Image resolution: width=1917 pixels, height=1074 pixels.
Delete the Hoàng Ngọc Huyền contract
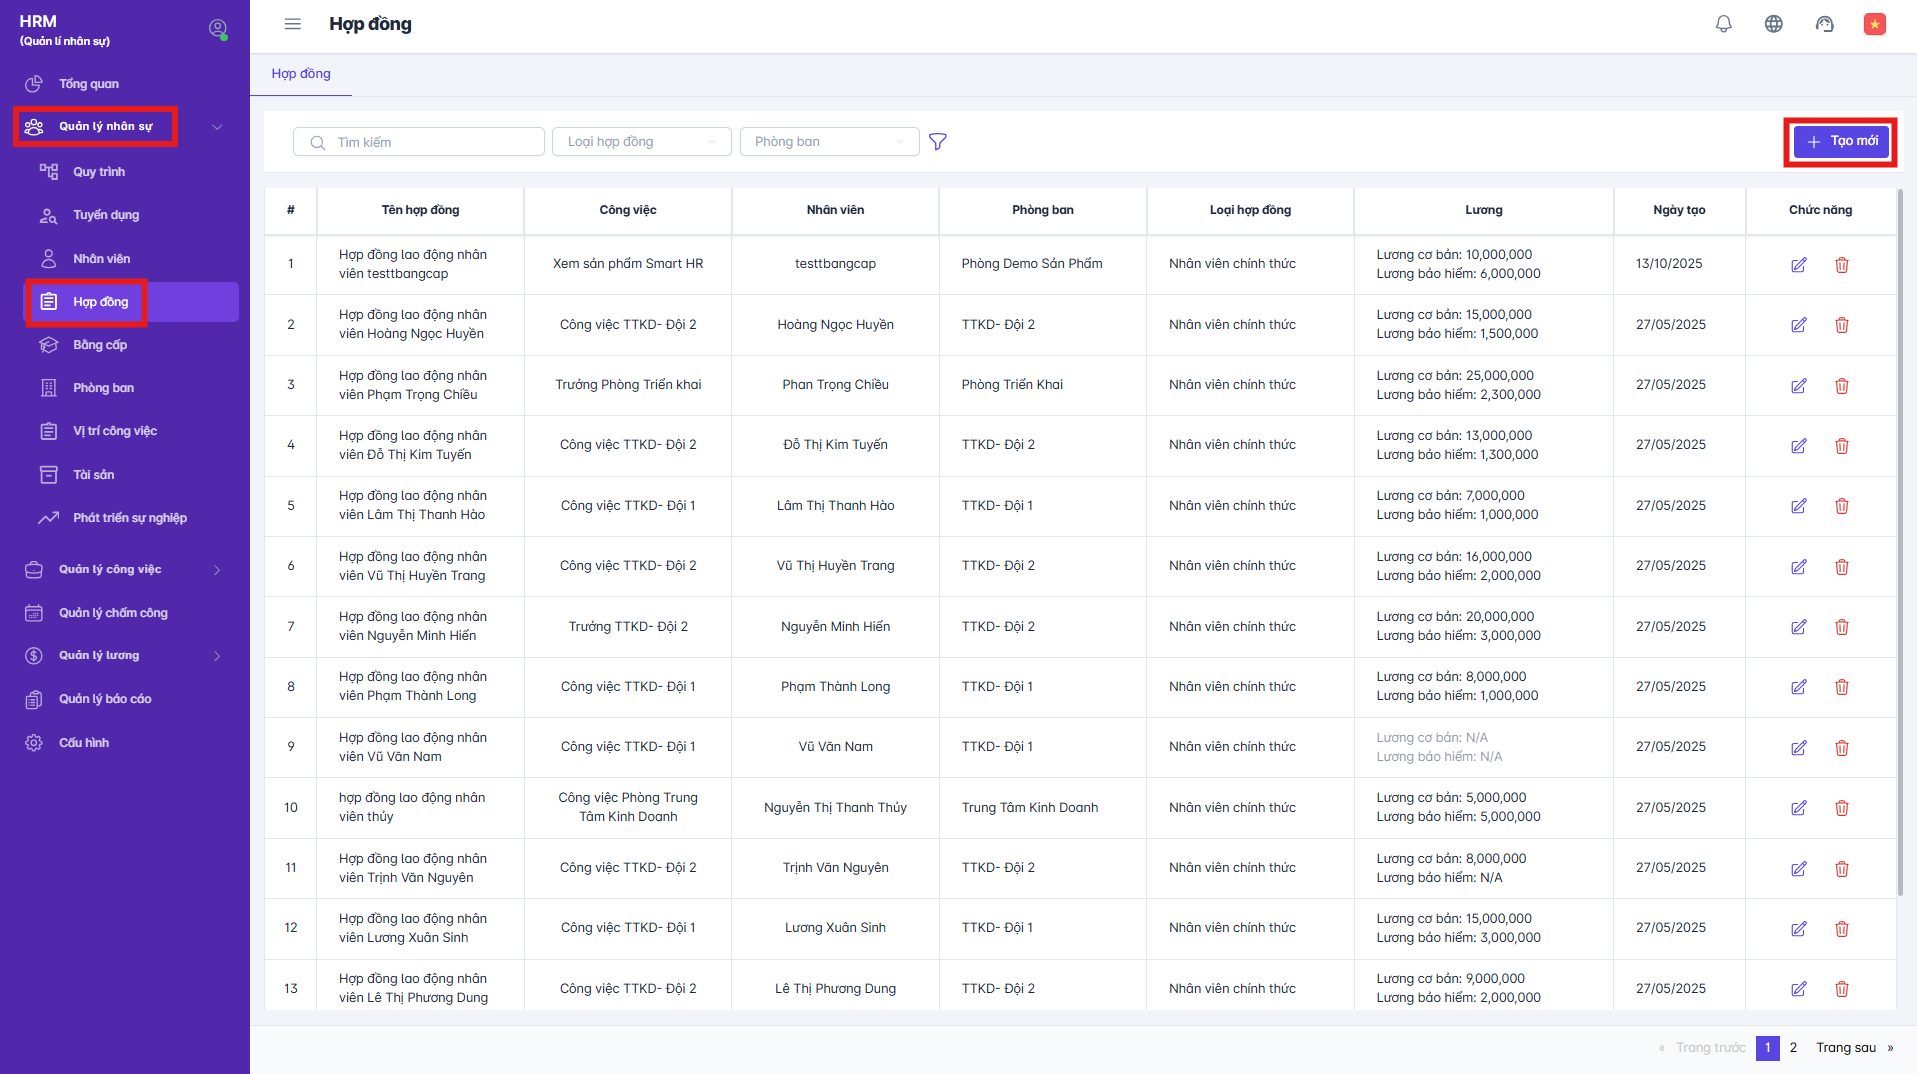(x=1841, y=325)
